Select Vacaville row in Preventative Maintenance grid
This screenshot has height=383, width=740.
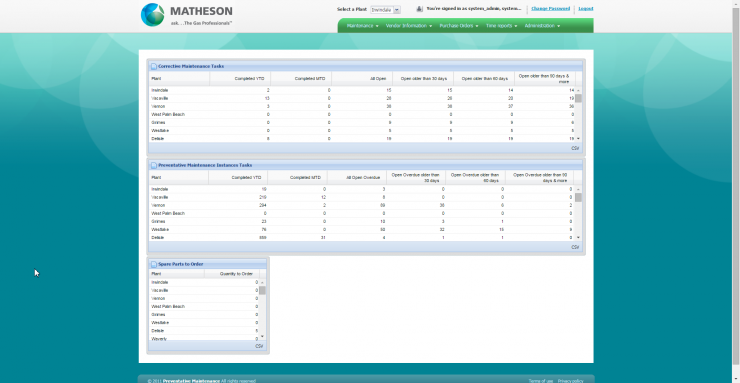pos(362,197)
